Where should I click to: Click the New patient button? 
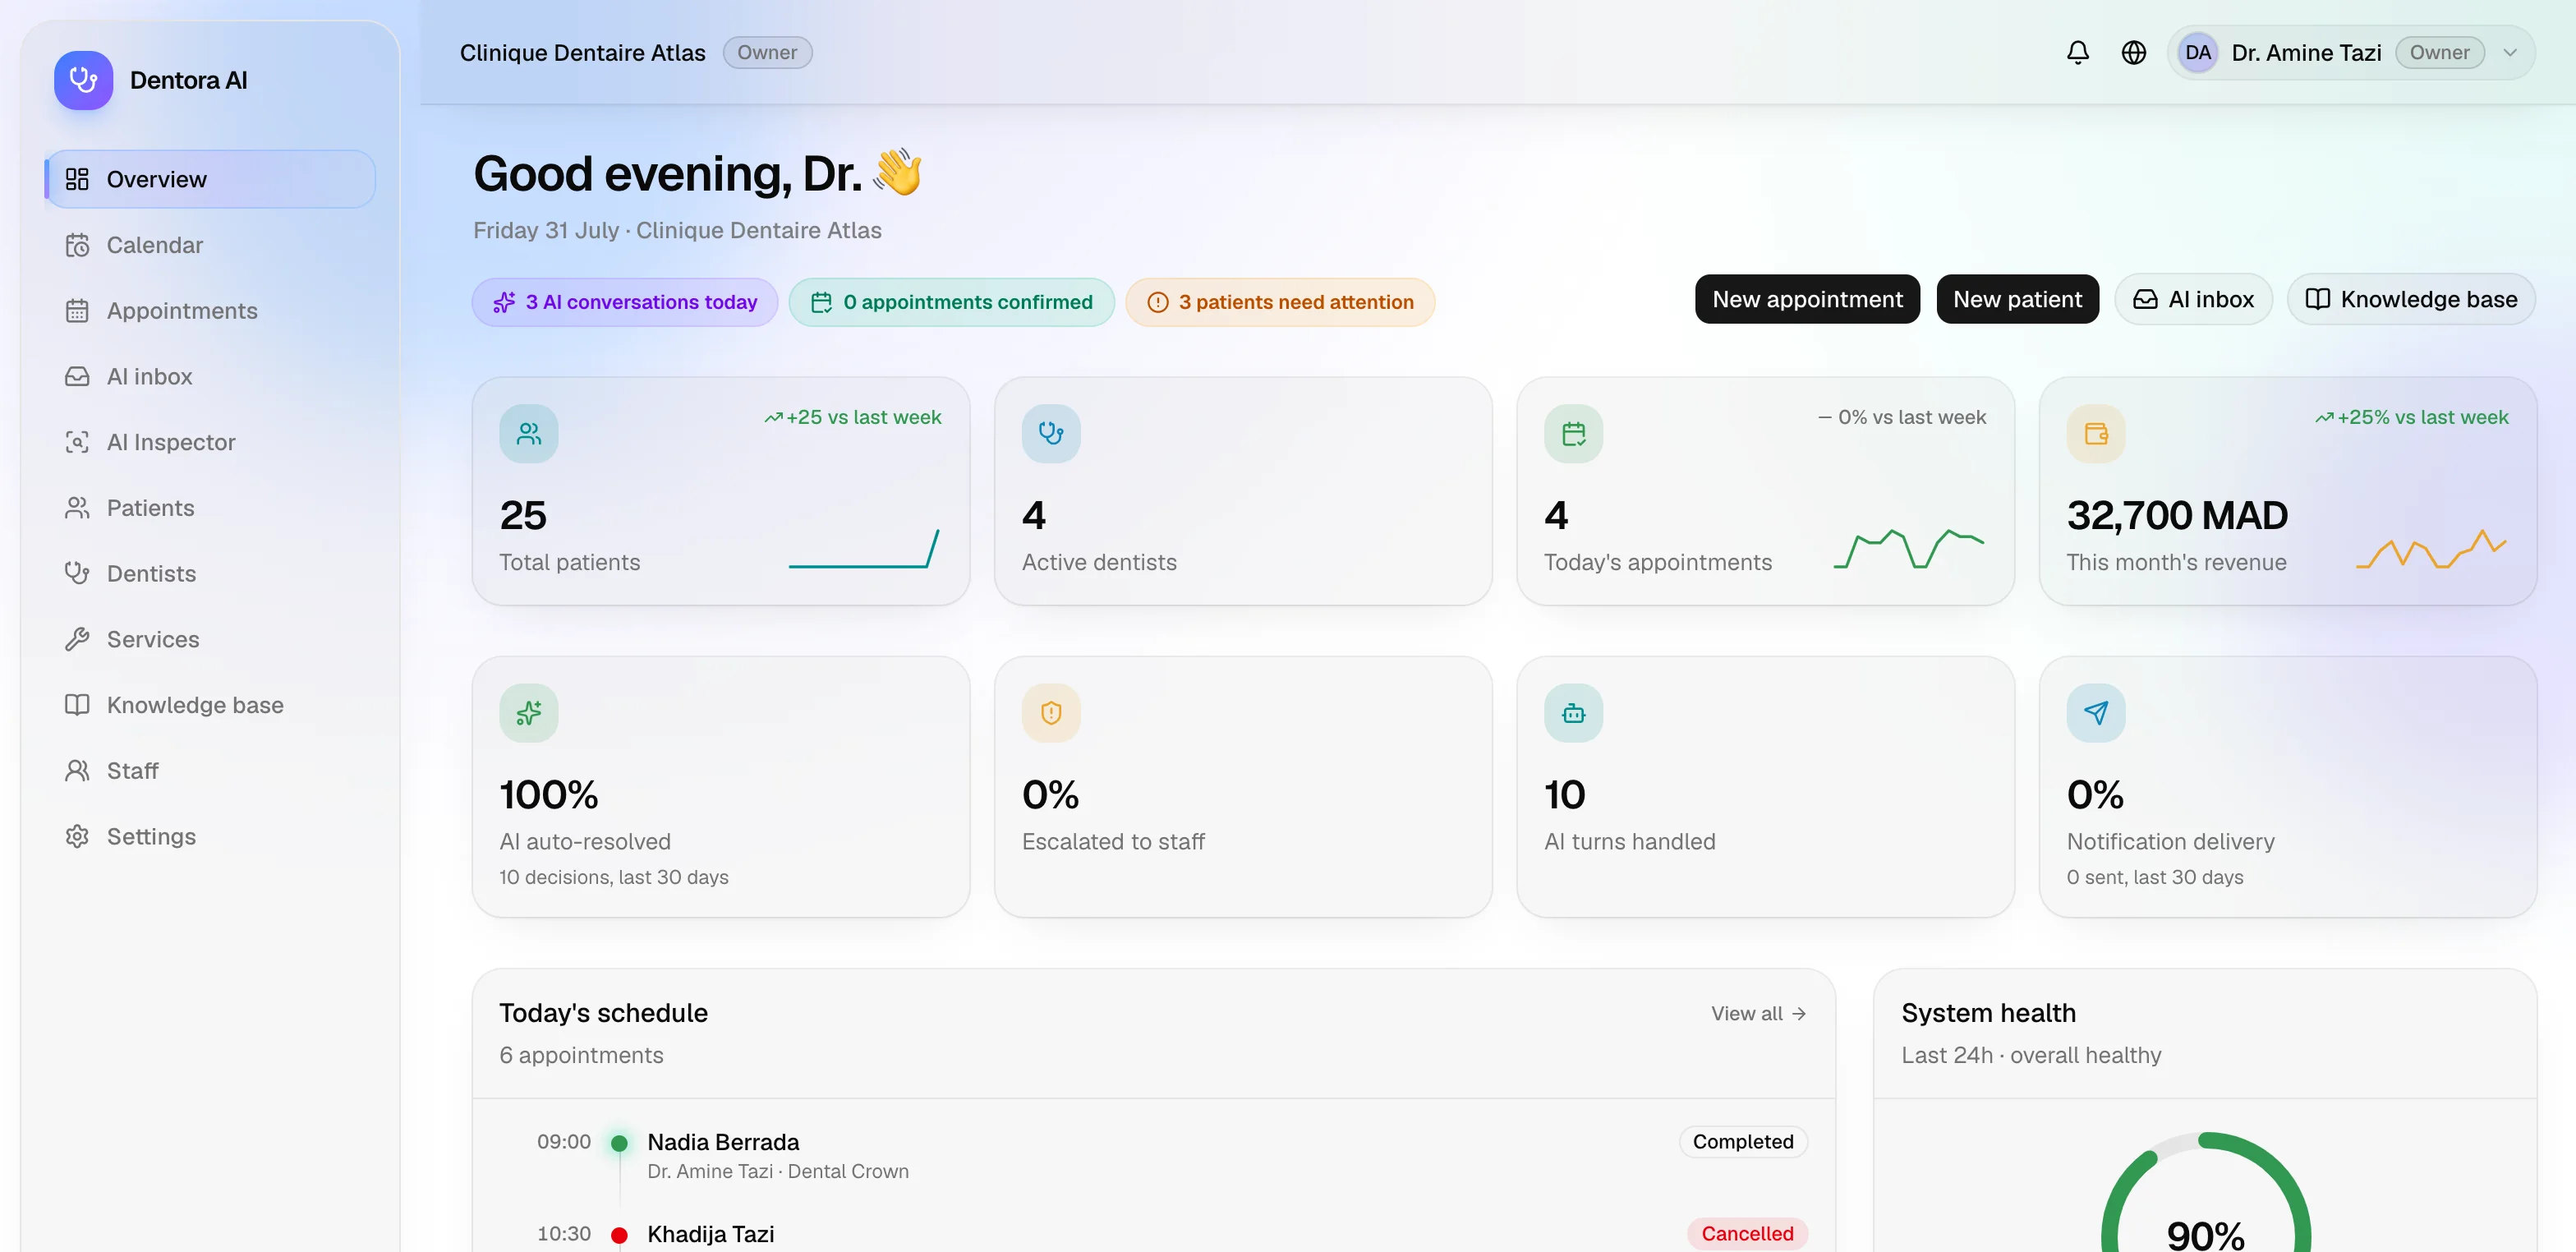click(2017, 299)
